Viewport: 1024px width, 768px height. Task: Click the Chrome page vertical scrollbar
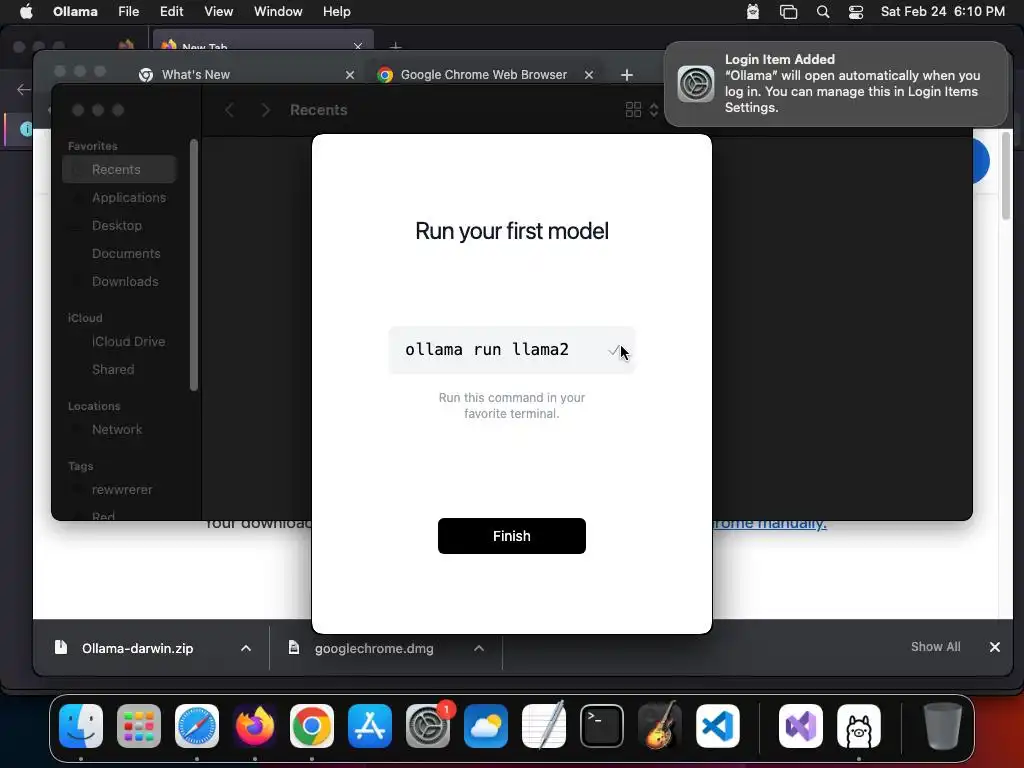pyautogui.click(x=1006, y=176)
